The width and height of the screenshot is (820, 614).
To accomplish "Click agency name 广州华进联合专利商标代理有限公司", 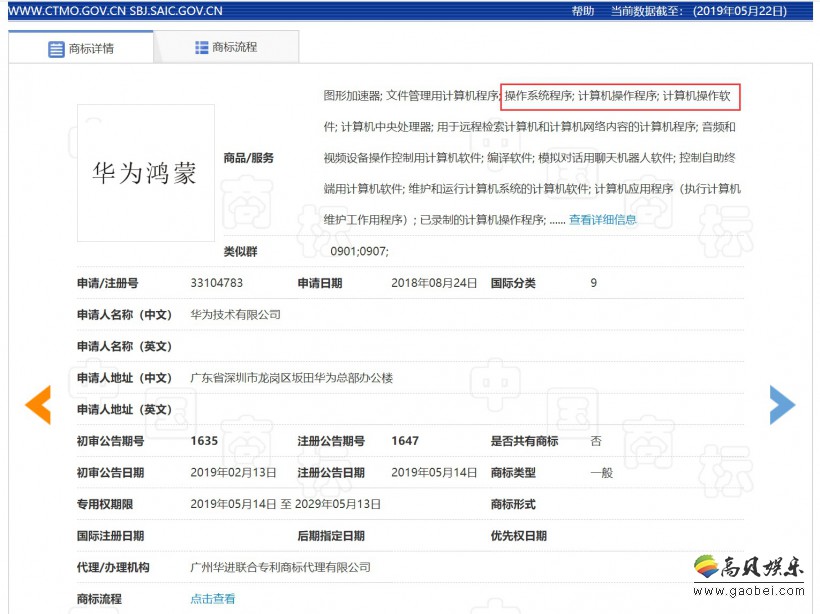I will coord(280,567).
